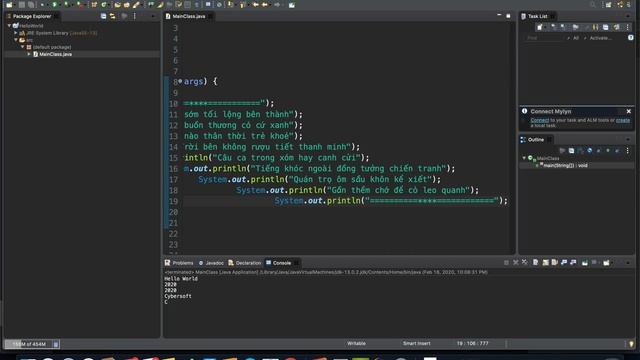Click the heap memory status bar
Image resolution: width=640 pixels, height=360 pixels.
[x=29, y=344]
